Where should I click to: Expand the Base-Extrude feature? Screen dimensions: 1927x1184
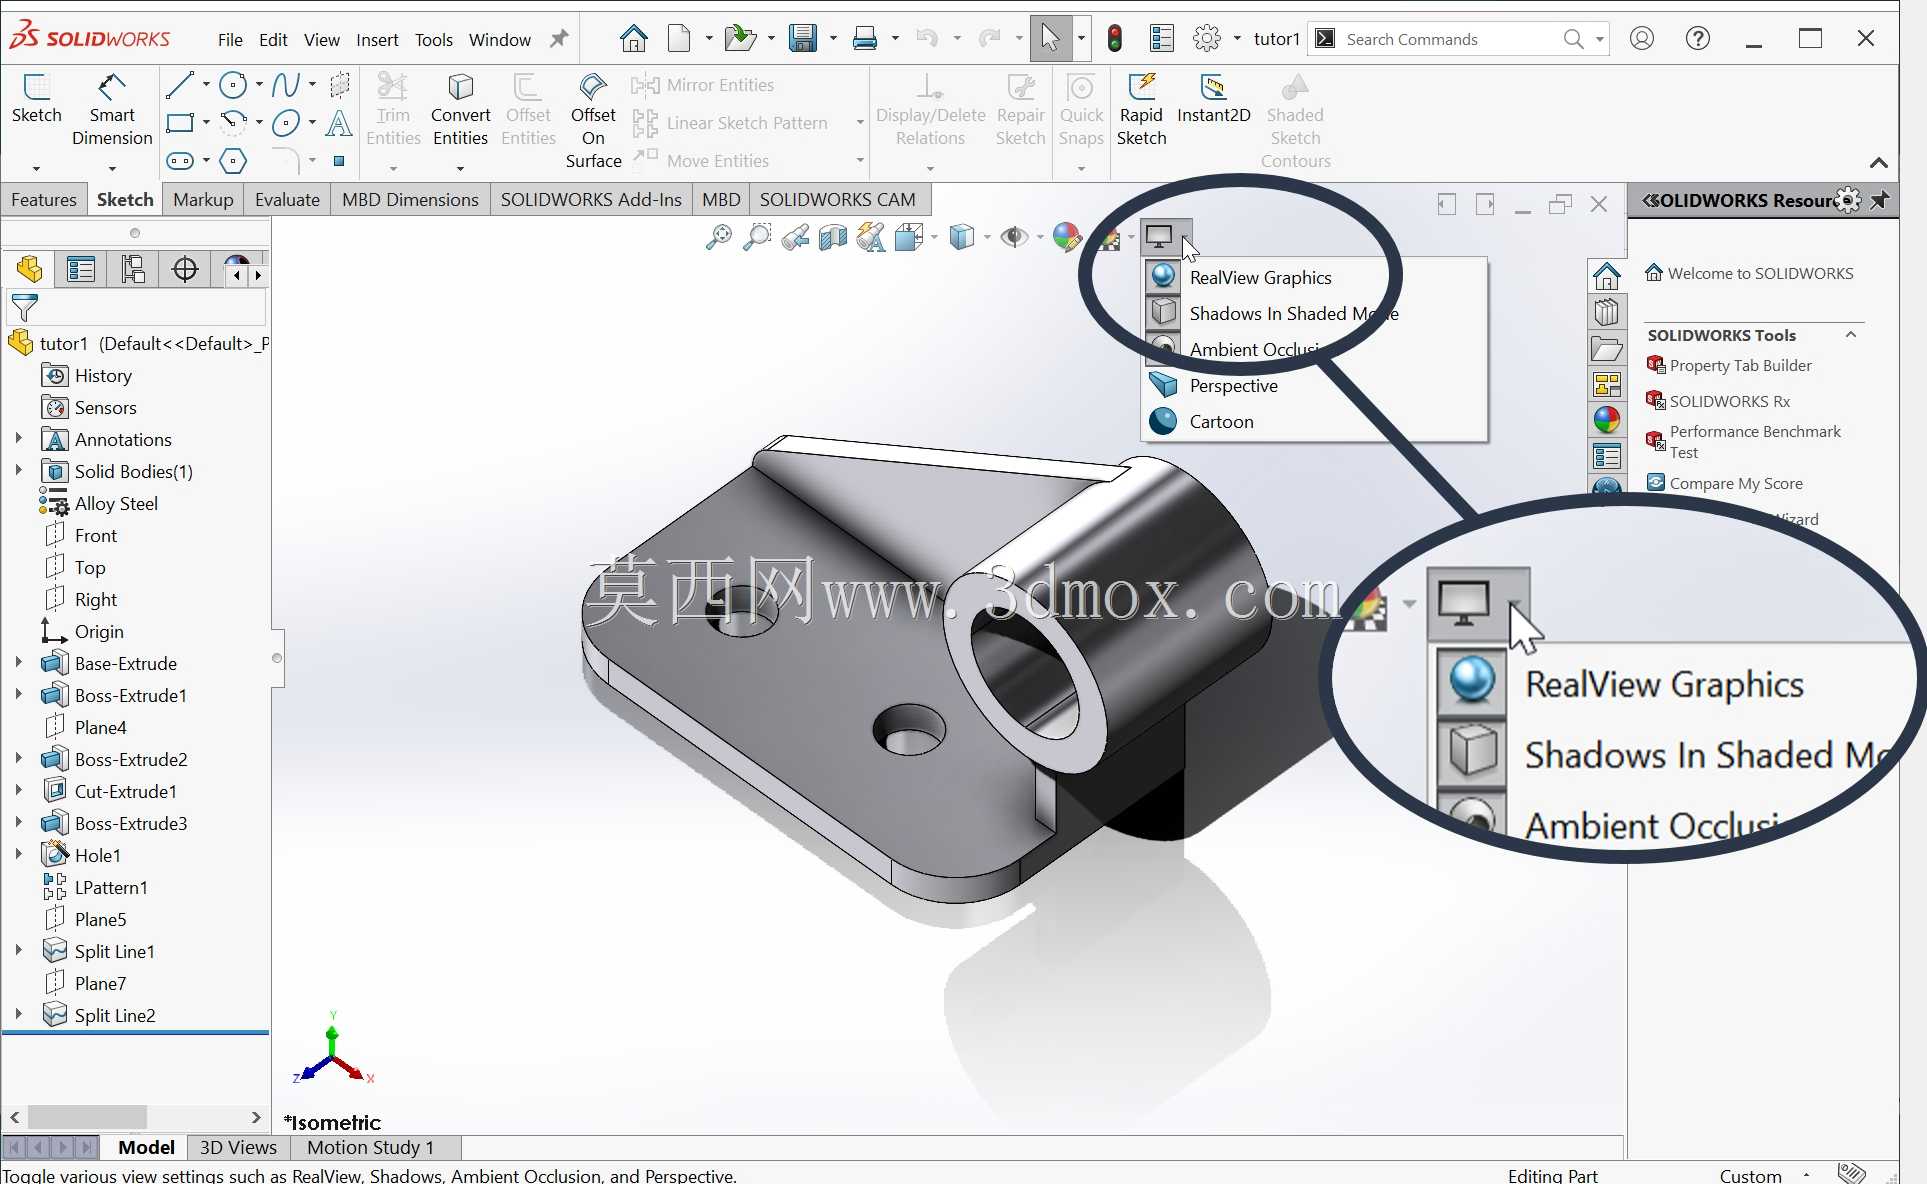(x=18, y=662)
